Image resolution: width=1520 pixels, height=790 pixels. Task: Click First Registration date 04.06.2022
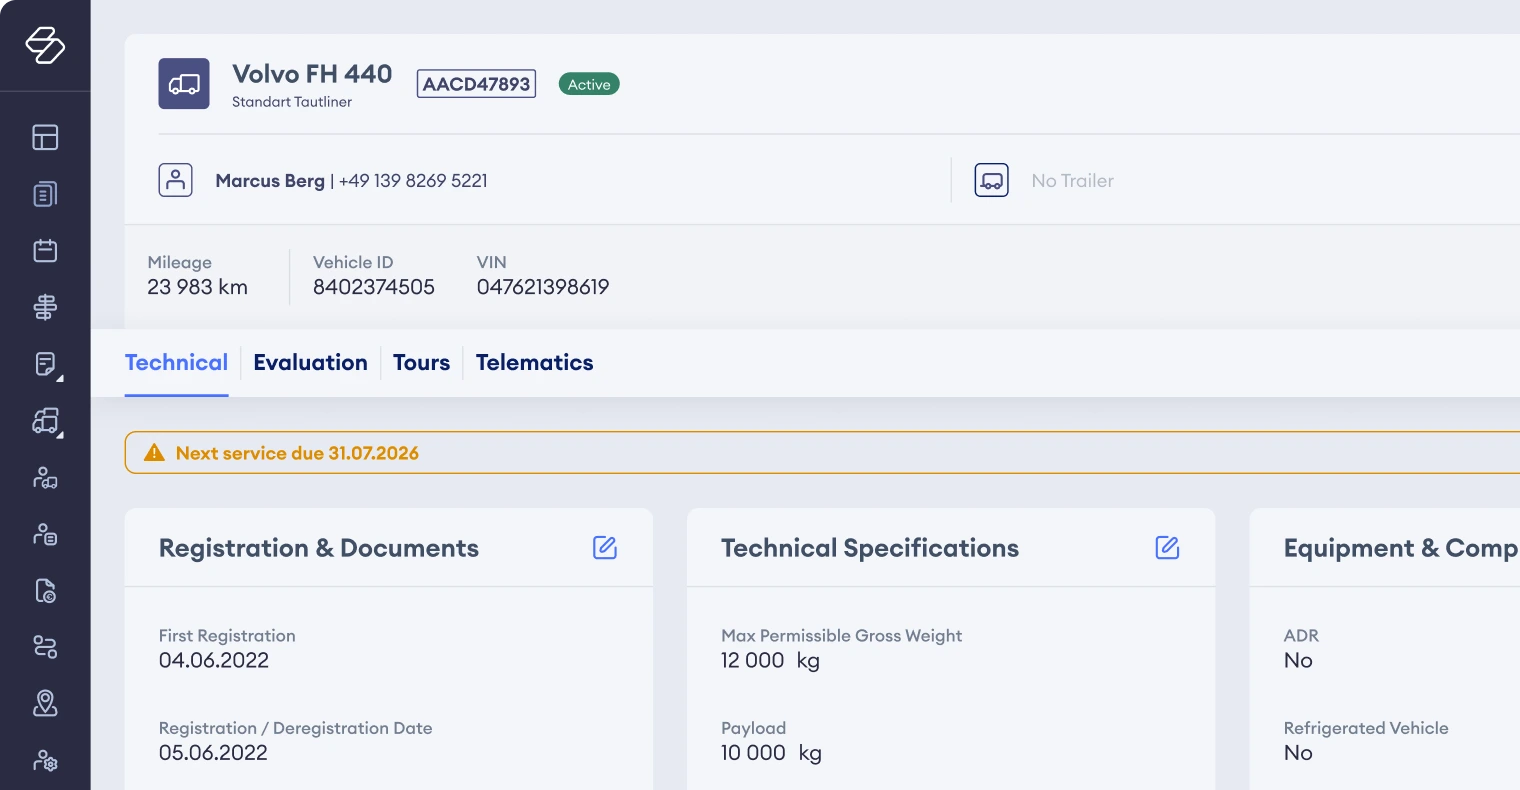[x=214, y=660]
